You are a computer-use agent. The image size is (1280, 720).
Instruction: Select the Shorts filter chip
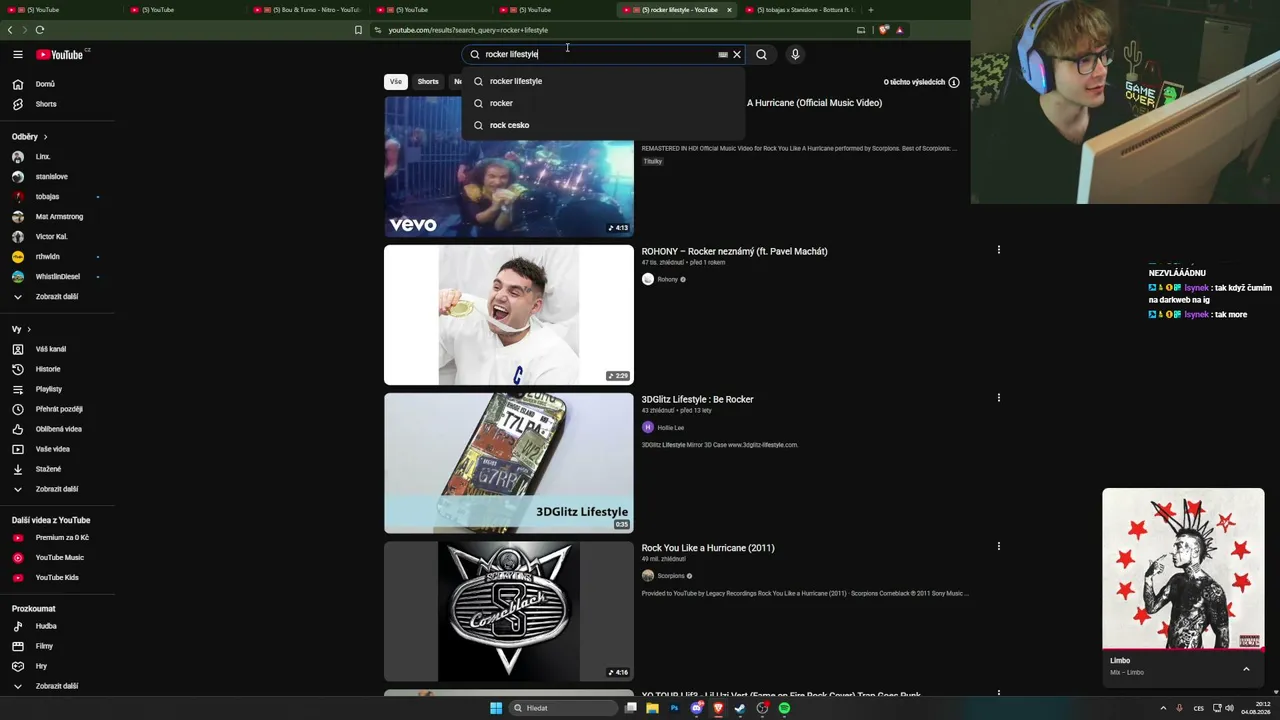click(x=428, y=82)
